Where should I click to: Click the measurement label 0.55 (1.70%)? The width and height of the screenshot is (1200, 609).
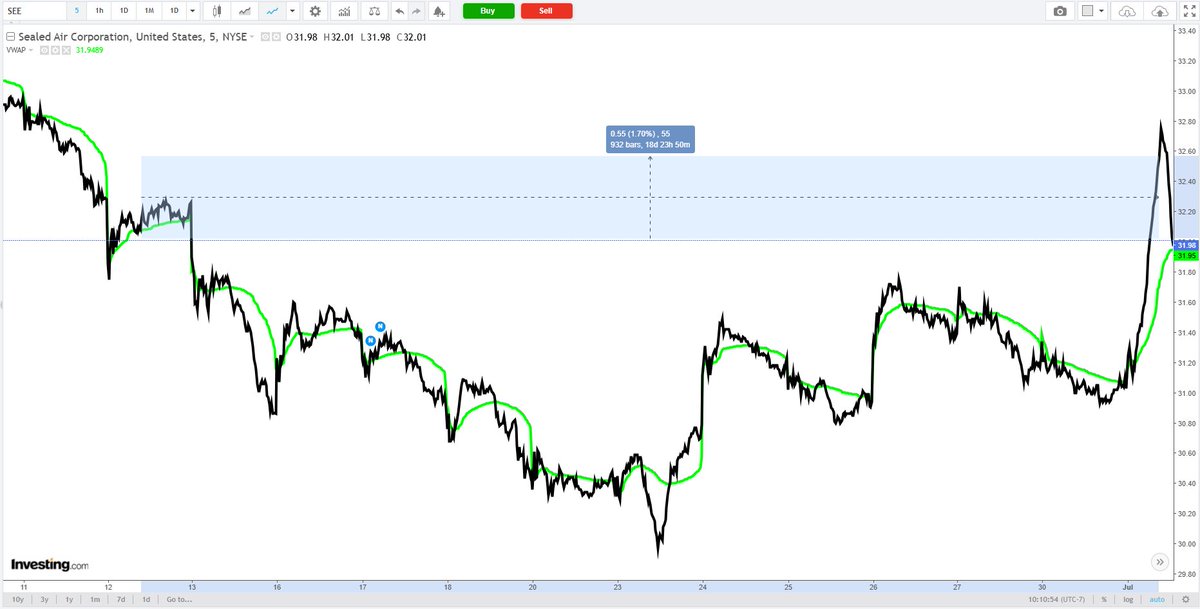pos(650,139)
